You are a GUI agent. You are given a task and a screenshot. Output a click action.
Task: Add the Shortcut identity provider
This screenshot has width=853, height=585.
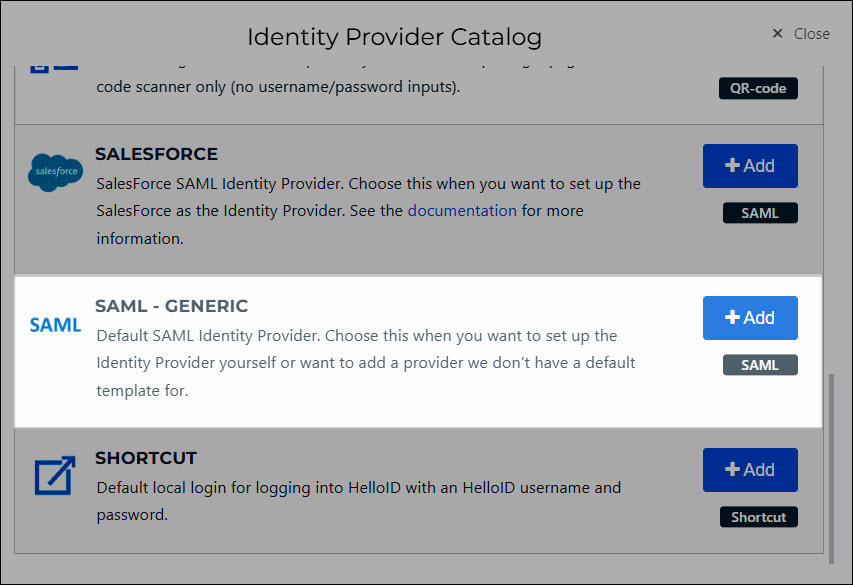tap(750, 470)
